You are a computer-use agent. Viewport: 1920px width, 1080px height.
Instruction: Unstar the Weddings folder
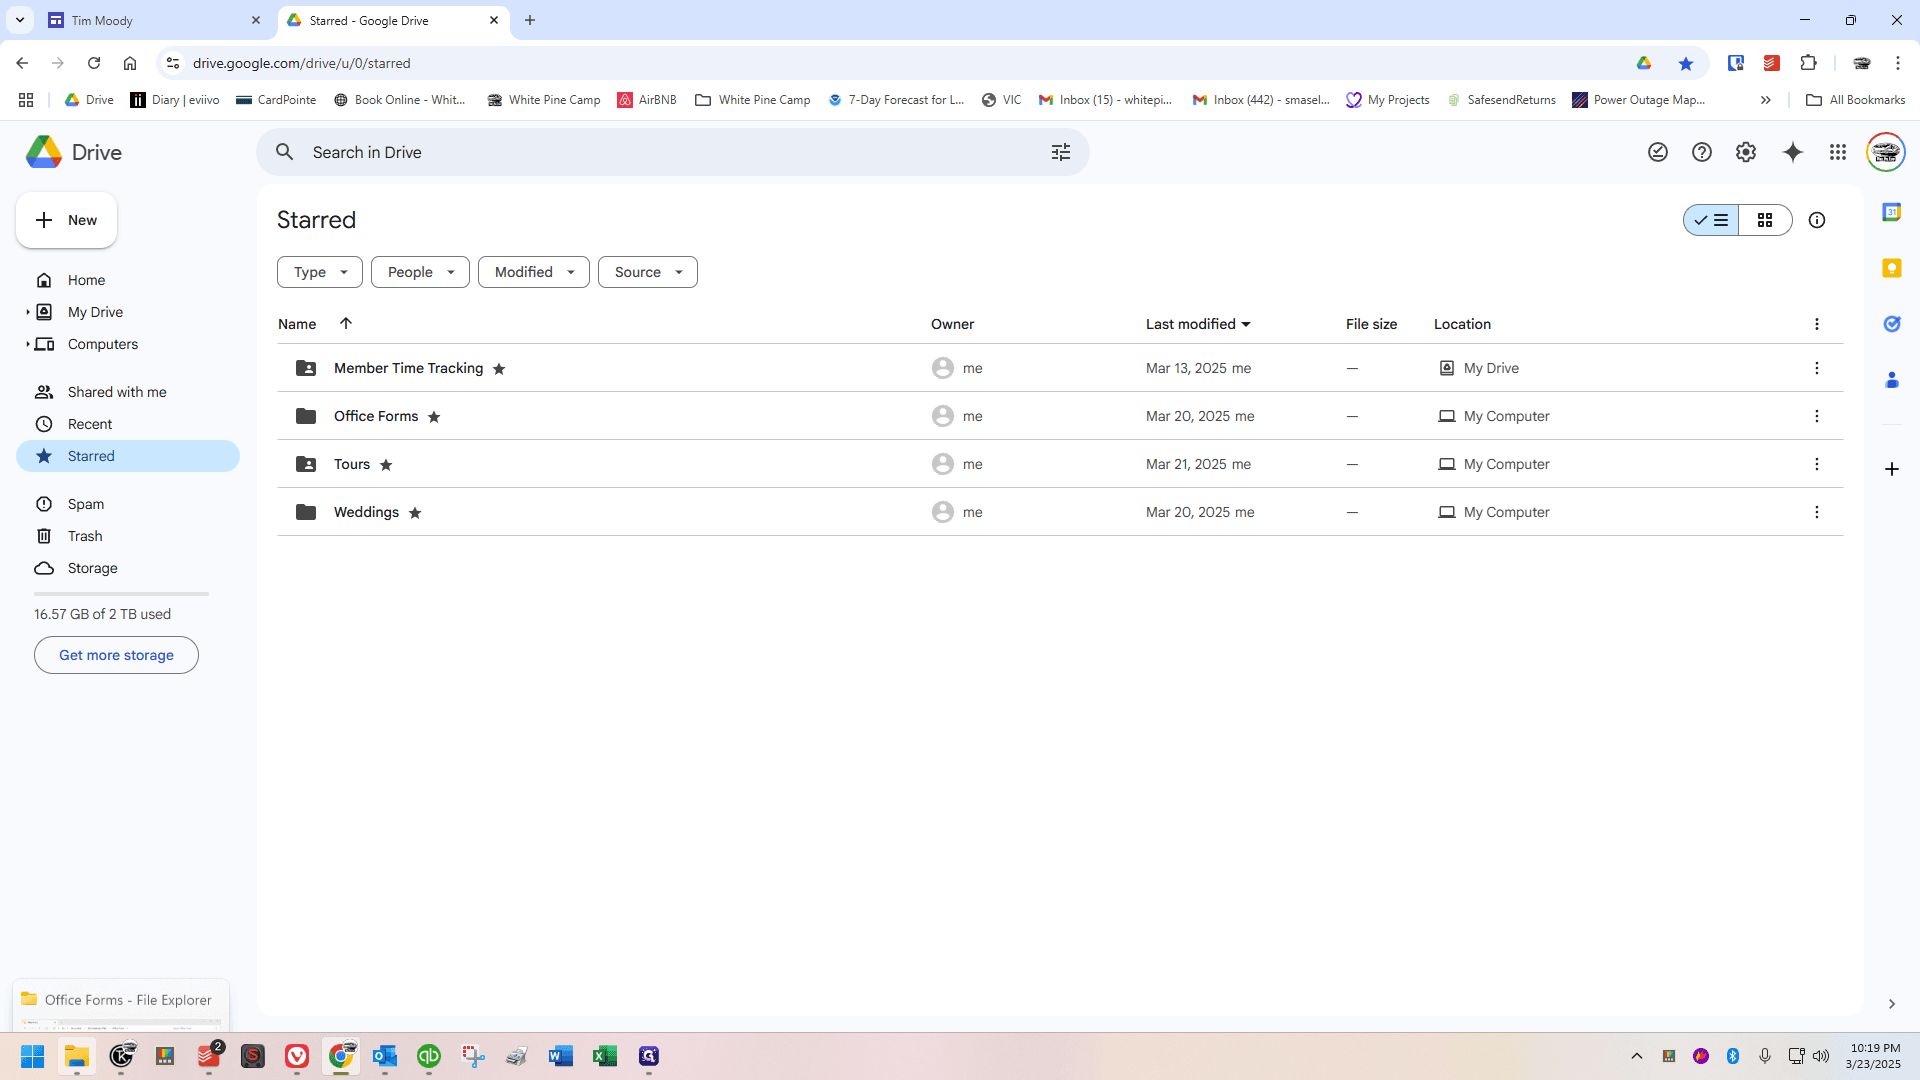coord(415,513)
